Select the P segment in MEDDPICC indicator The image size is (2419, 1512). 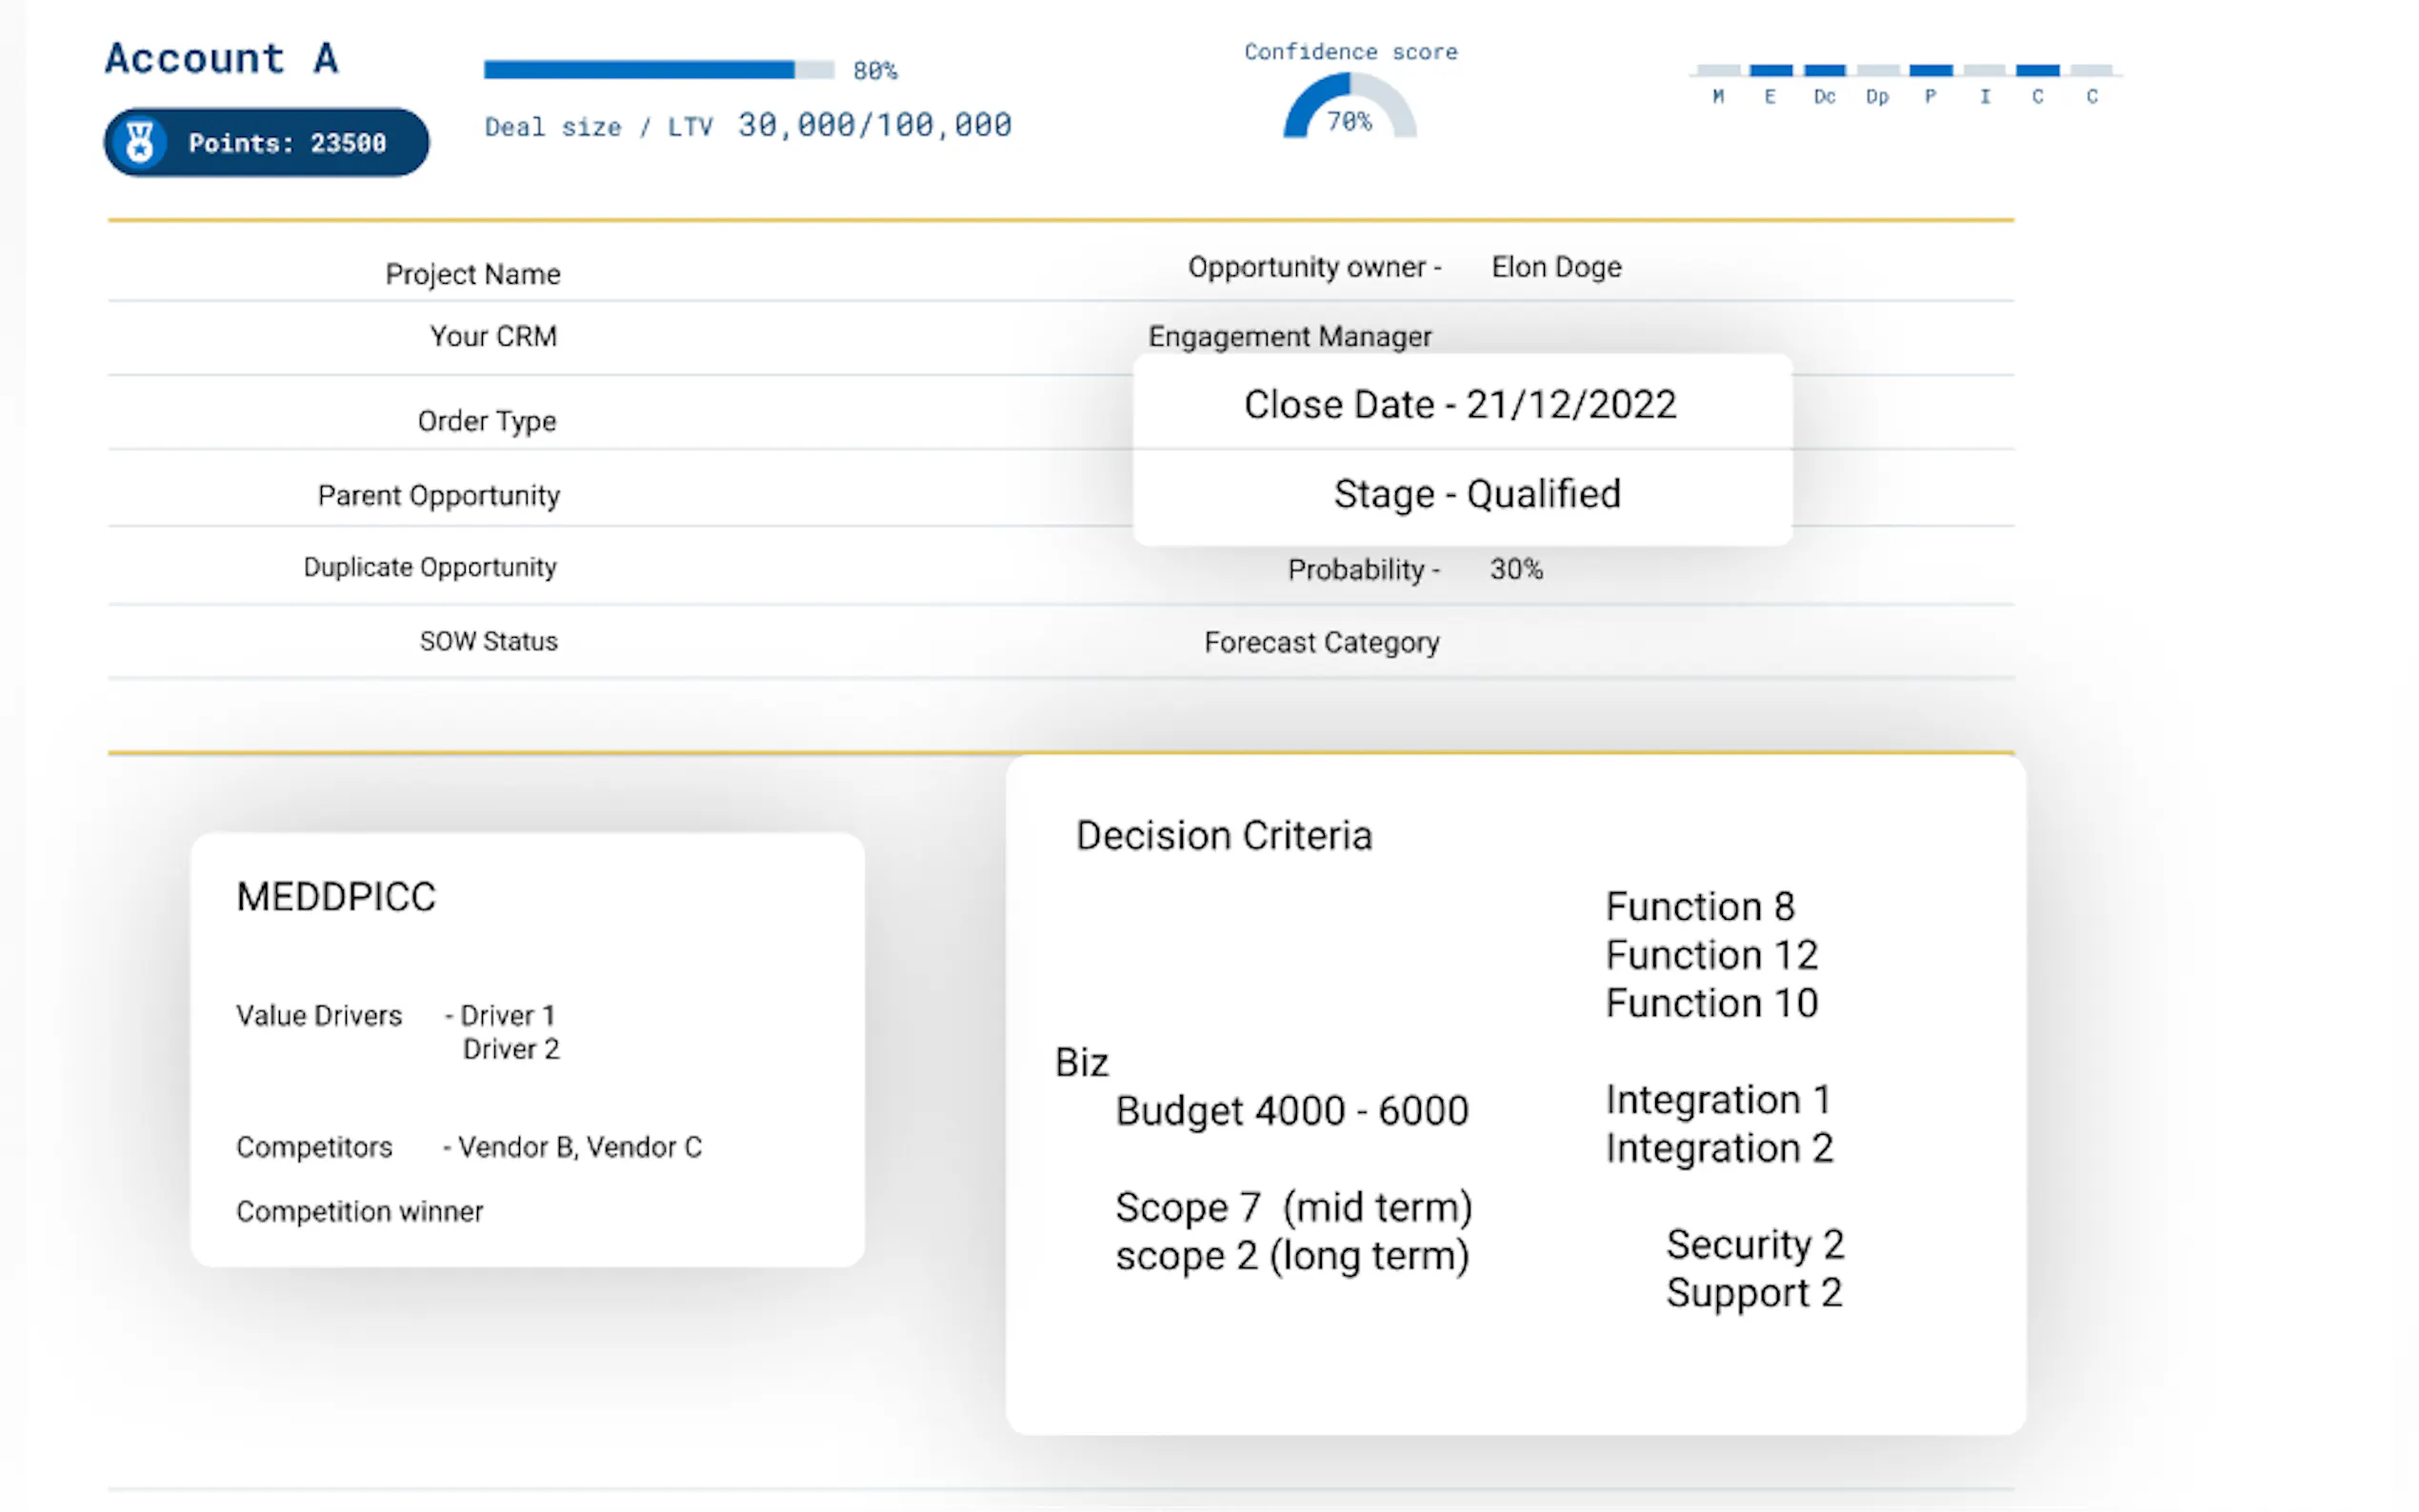point(1930,71)
